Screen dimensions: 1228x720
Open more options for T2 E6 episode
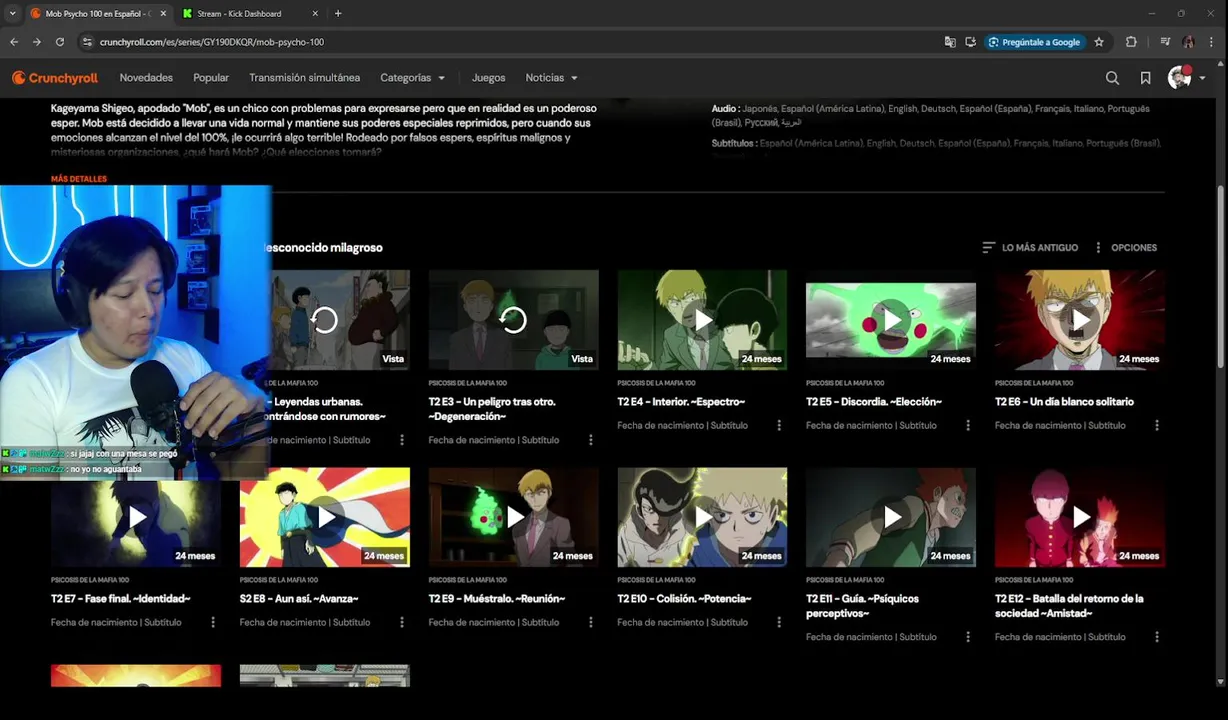click(x=1157, y=425)
